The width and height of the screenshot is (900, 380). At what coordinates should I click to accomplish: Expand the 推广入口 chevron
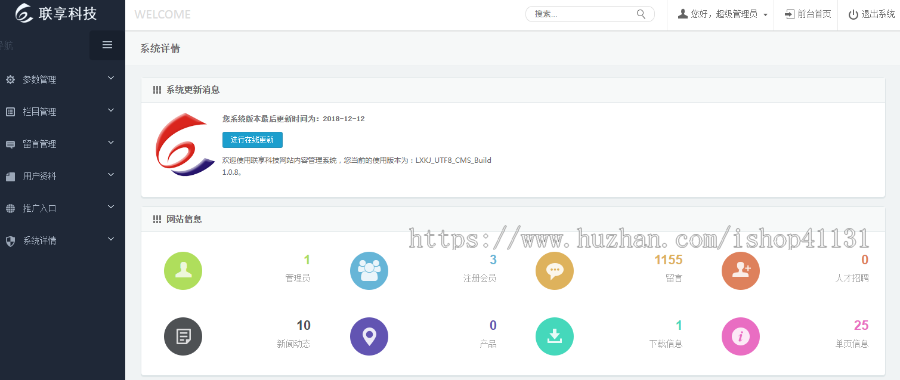(x=111, y=207)
